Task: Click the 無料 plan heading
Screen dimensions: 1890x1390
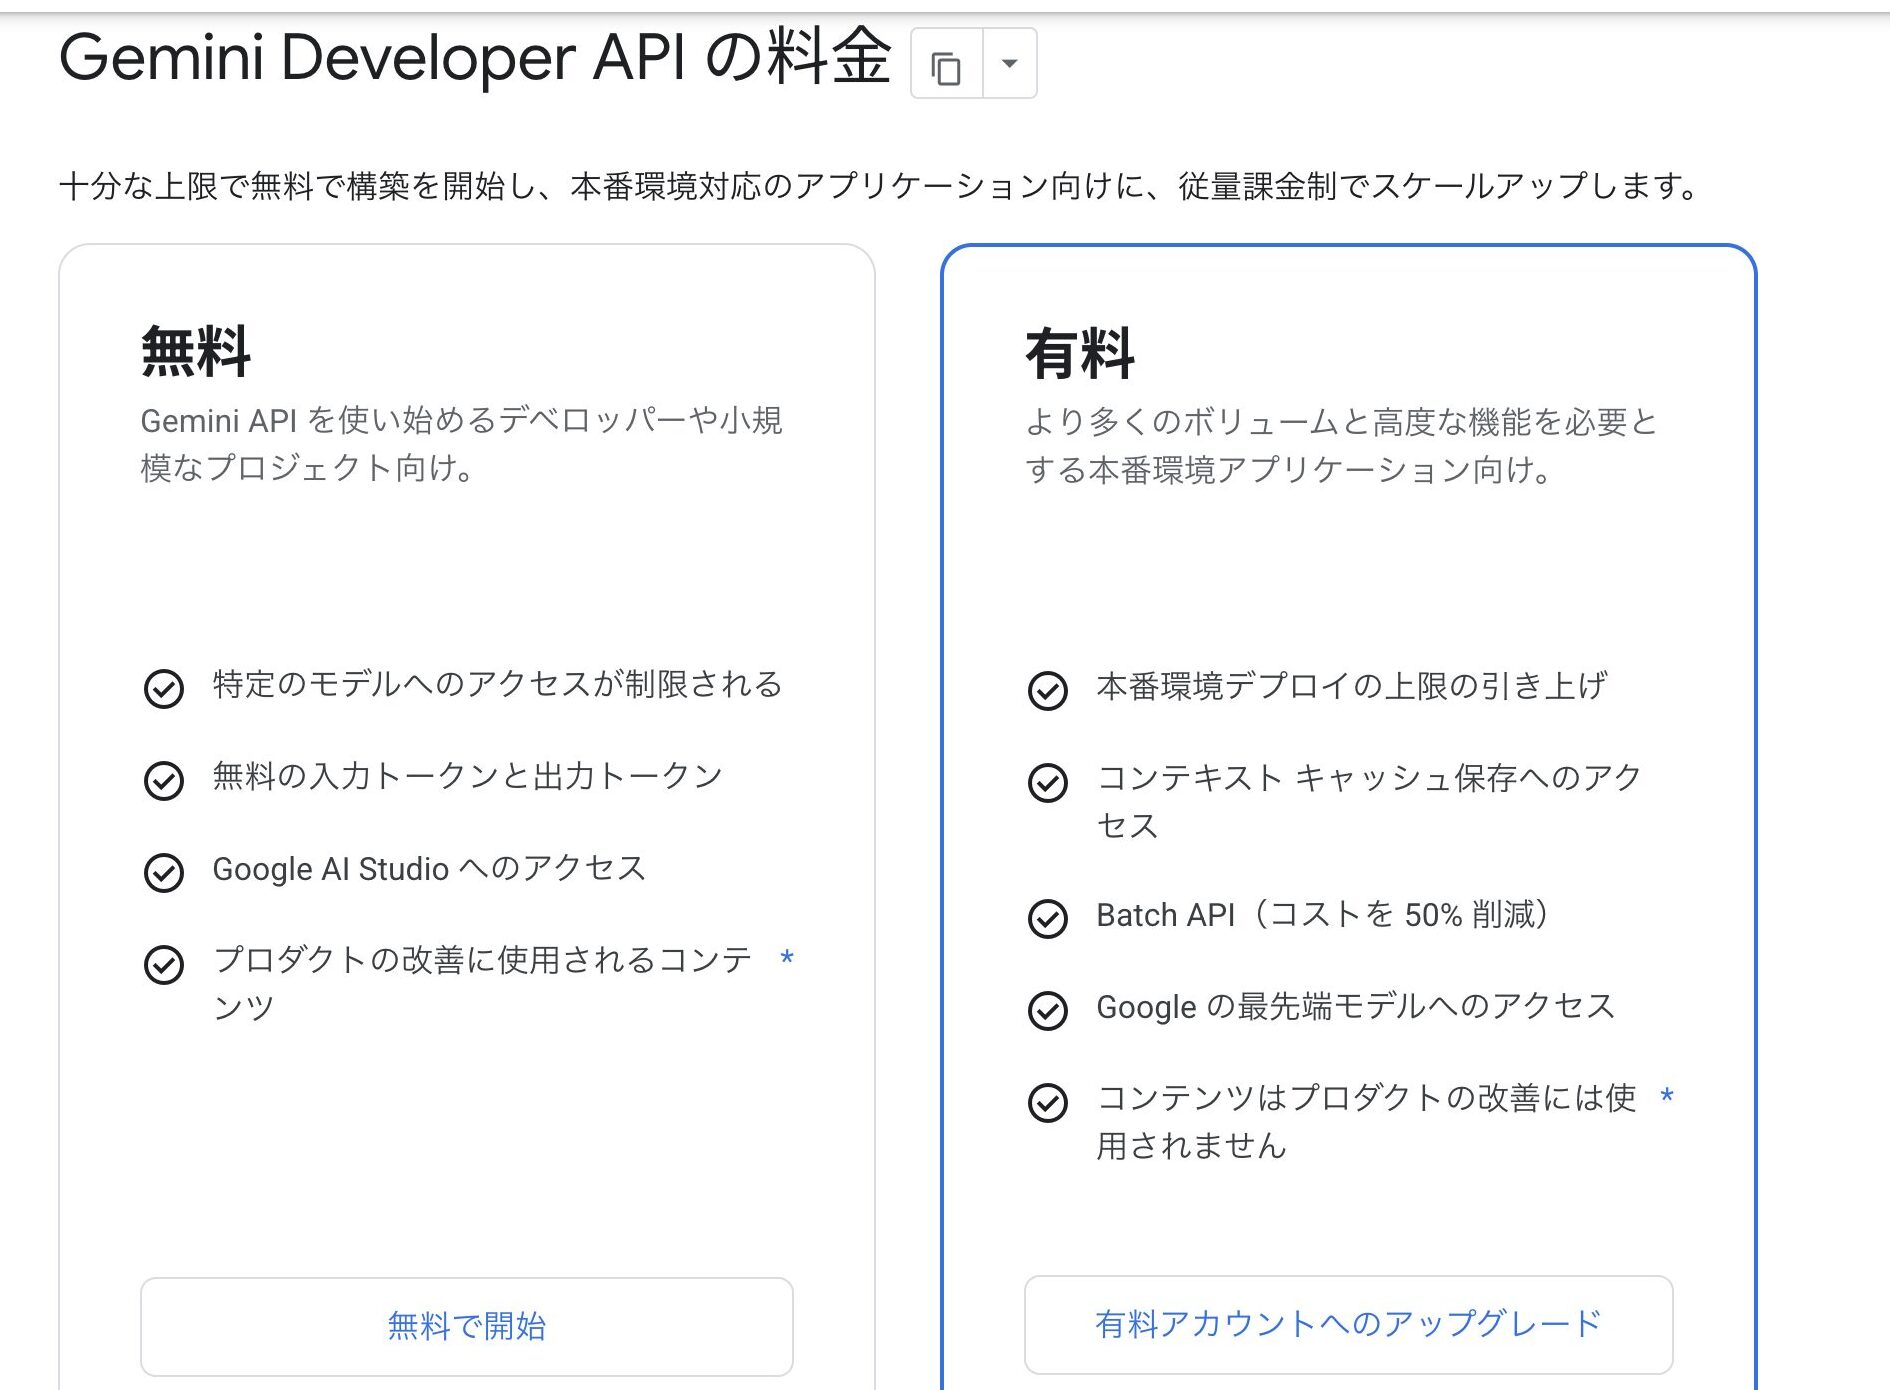Action: click(x=196, y=352)
